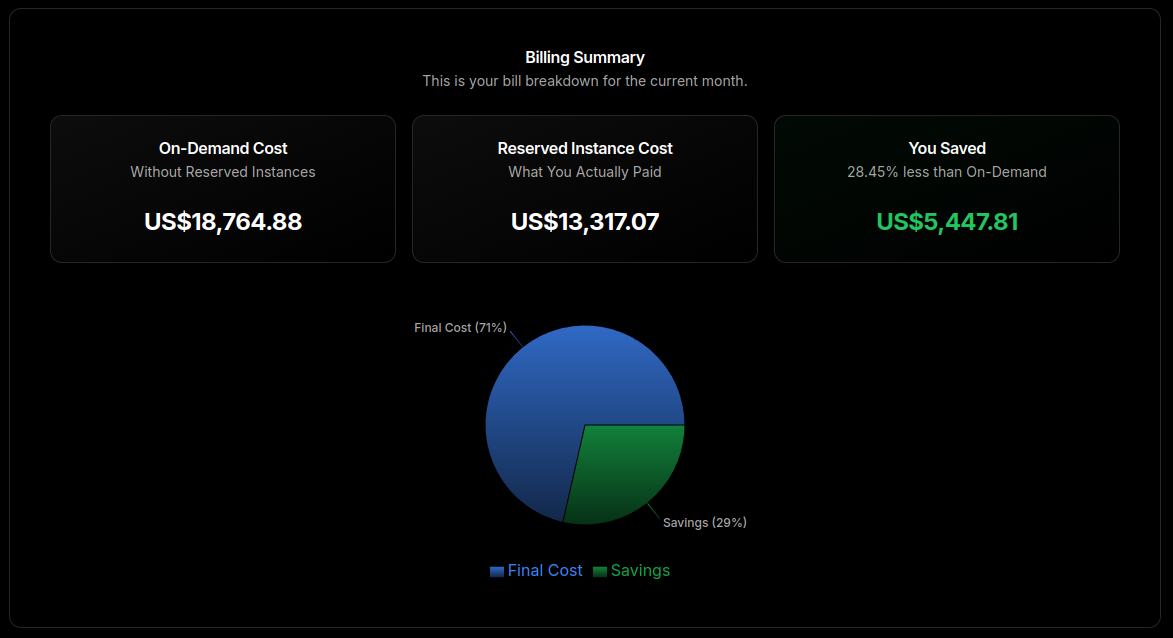The width and height of the screenshot is (1173, 638).
Task: Click the green US$5,447.81 savings amount
Action: 946,222
